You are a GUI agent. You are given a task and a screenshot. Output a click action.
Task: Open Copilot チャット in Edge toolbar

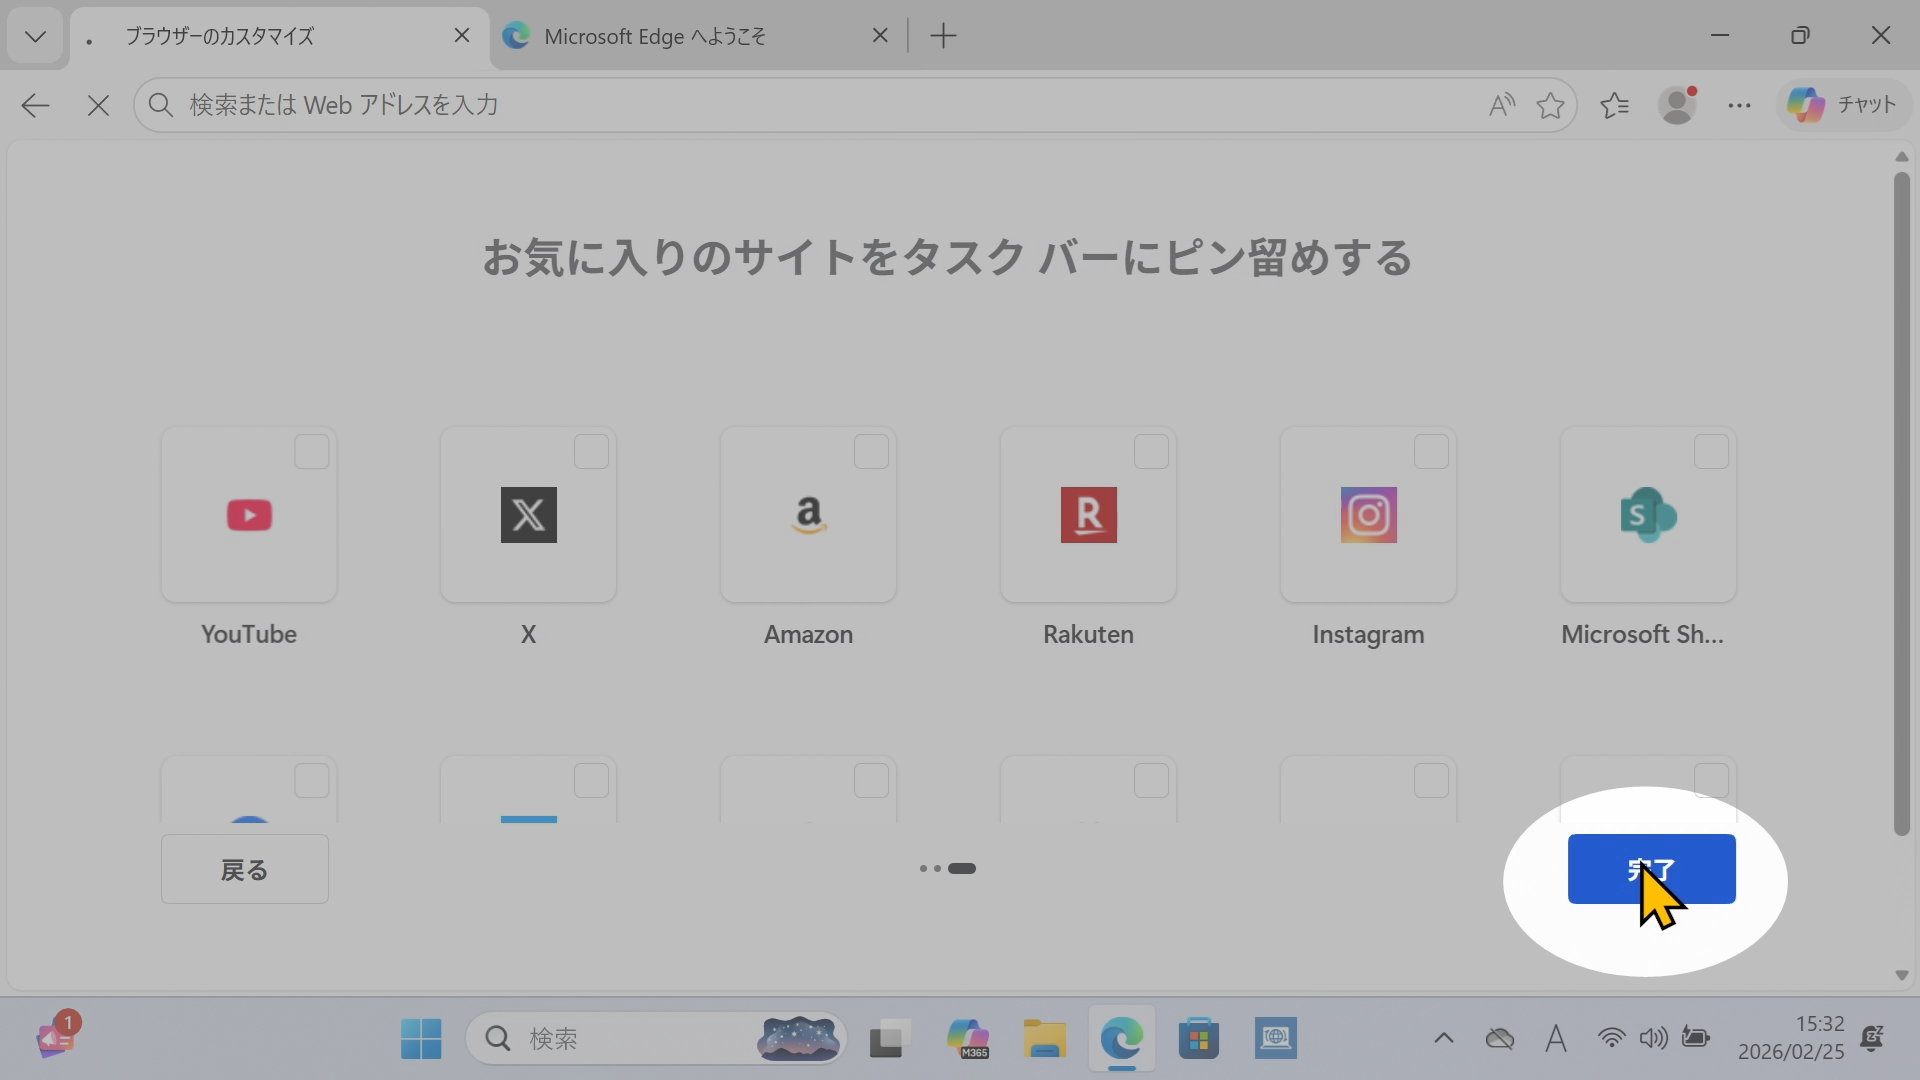[1843, 104]
